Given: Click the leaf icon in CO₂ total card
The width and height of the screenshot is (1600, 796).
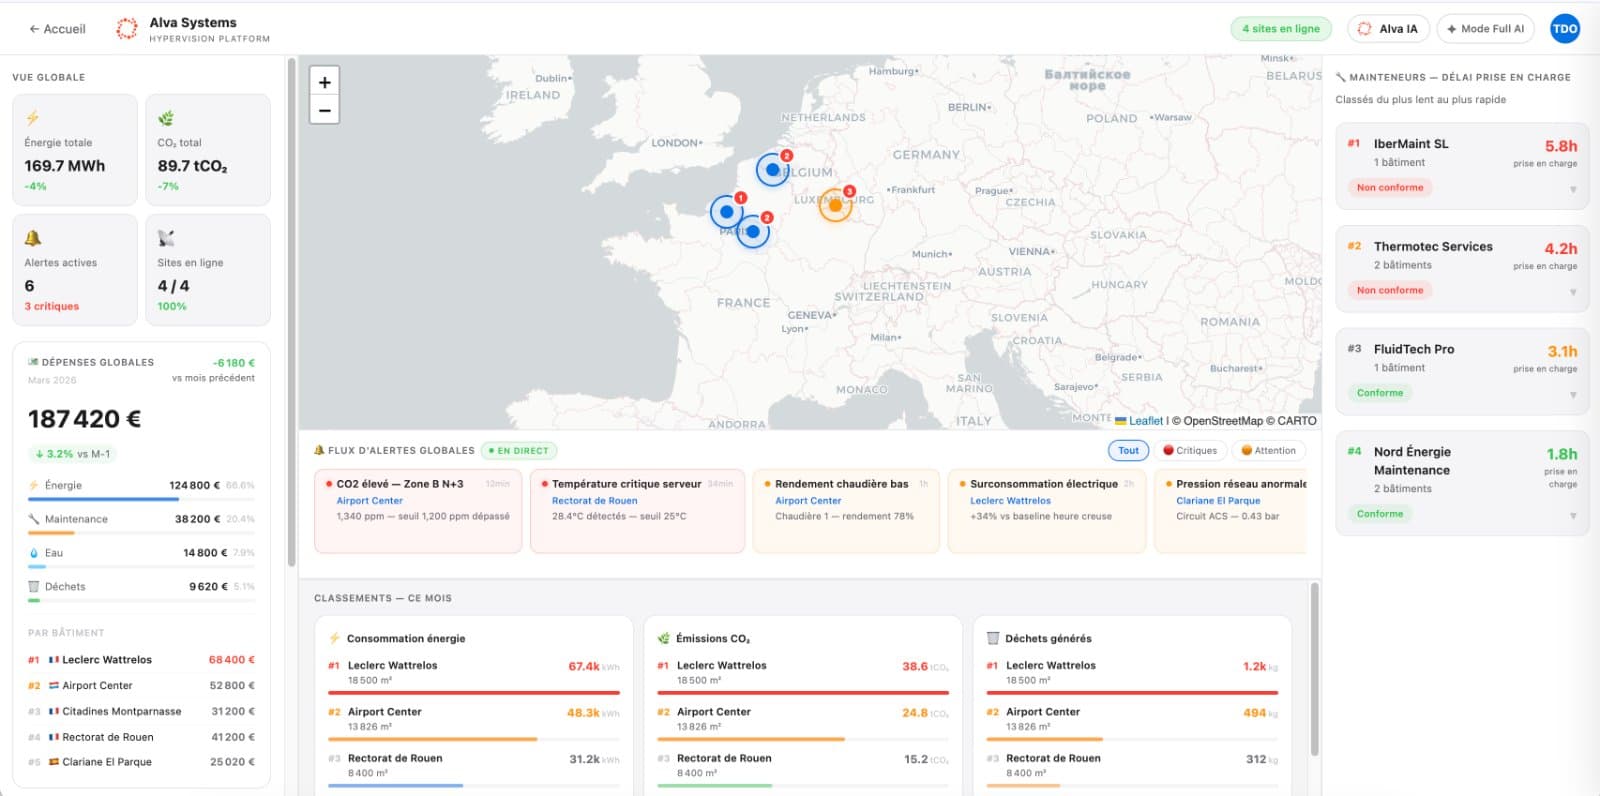Looking at the screenshot, I should coord(166,118).
